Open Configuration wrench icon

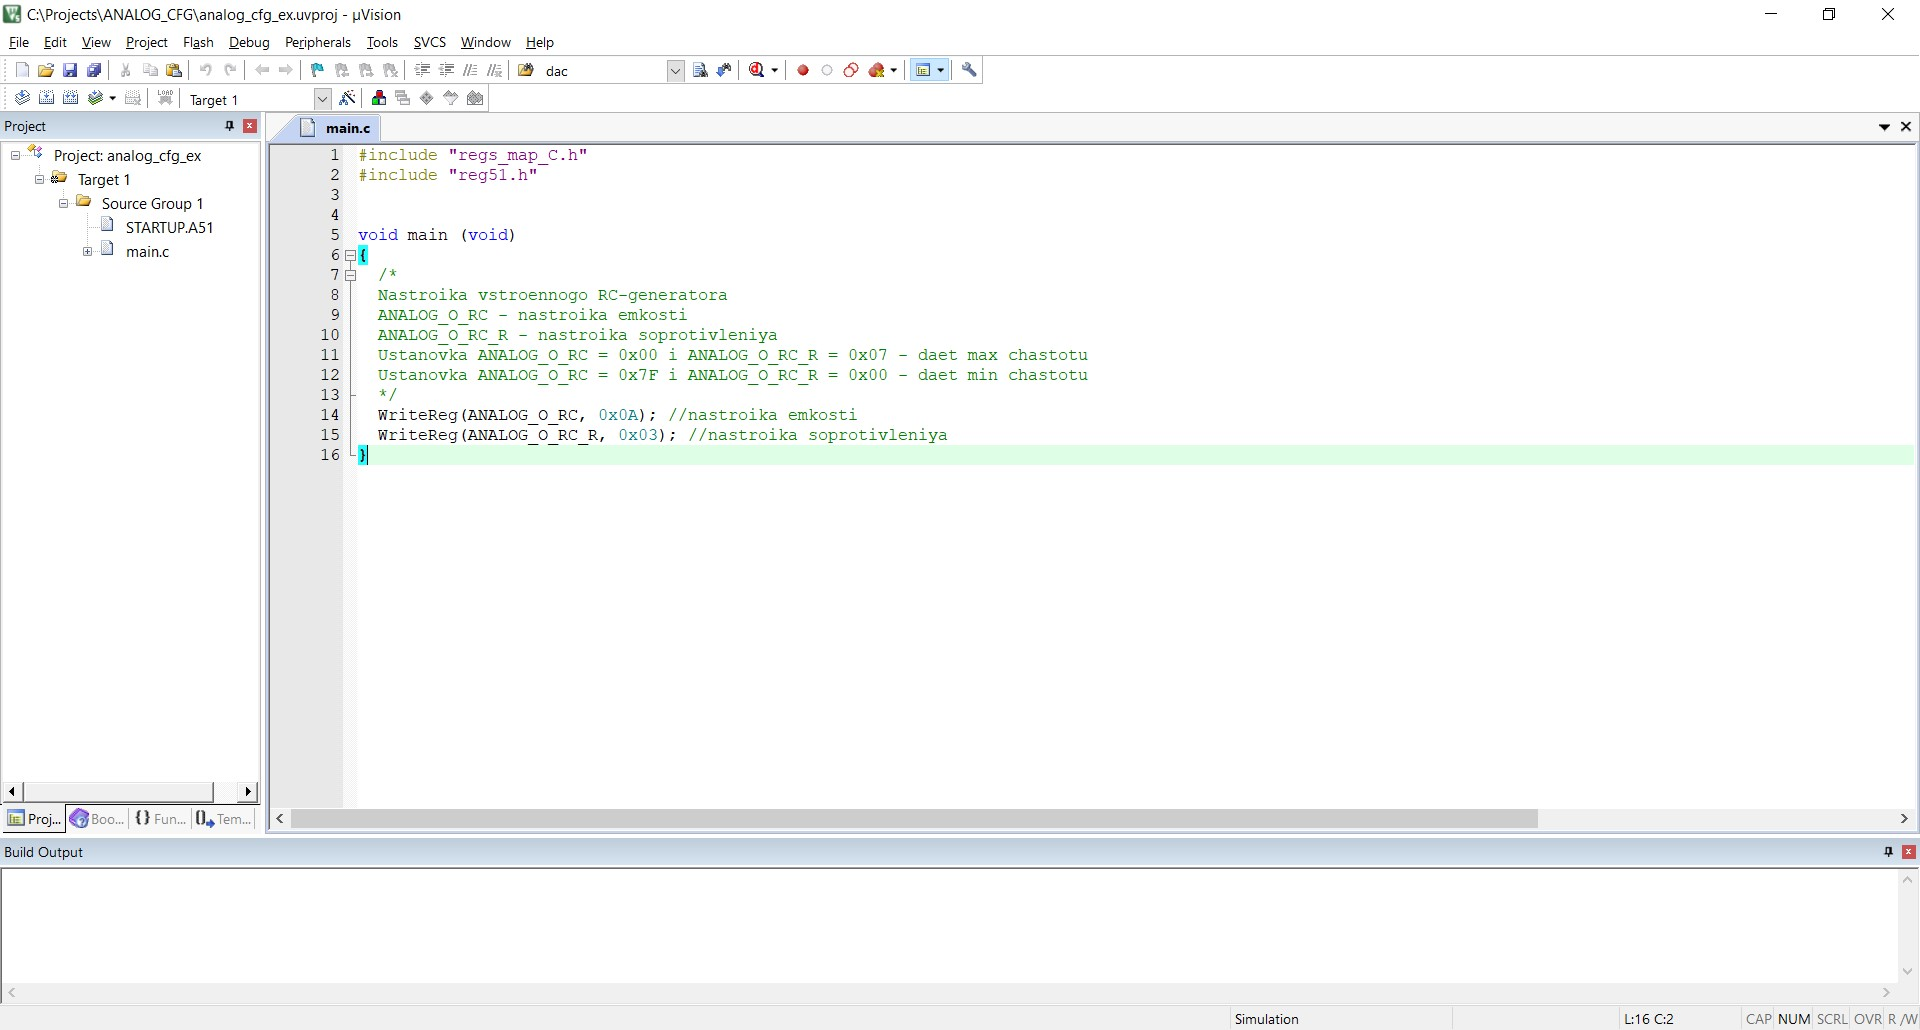[x=969, y=70]
